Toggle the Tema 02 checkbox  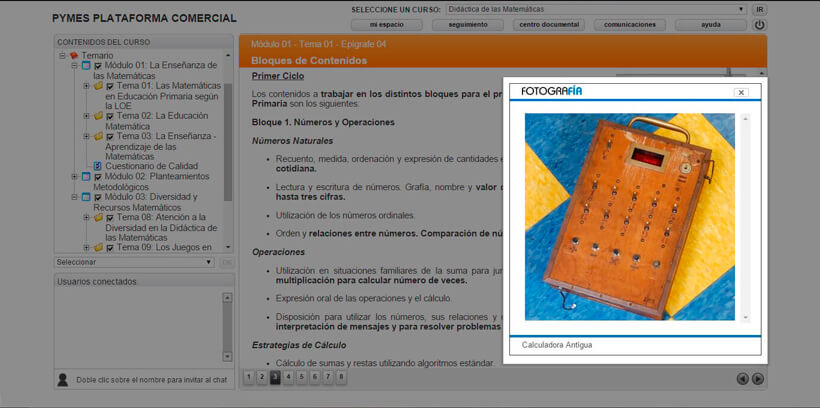(110, 117)
